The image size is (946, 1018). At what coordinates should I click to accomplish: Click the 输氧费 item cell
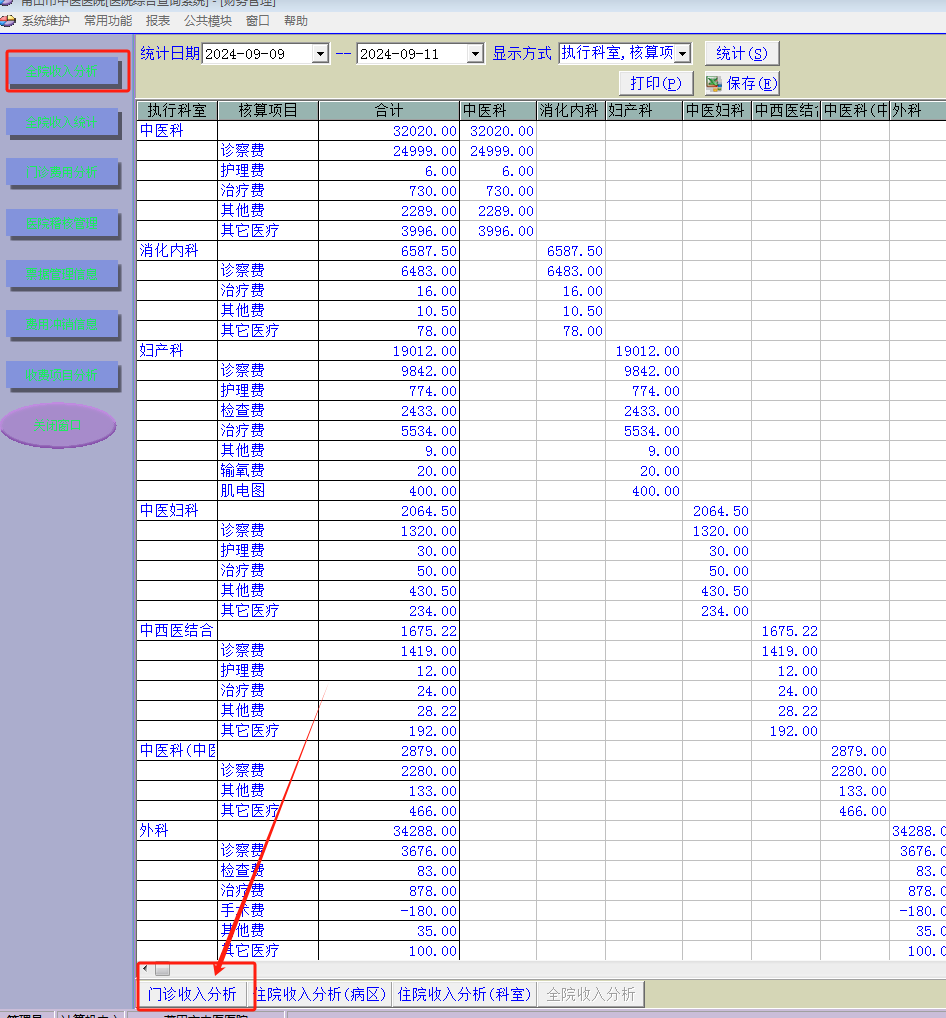coord(268,471)
